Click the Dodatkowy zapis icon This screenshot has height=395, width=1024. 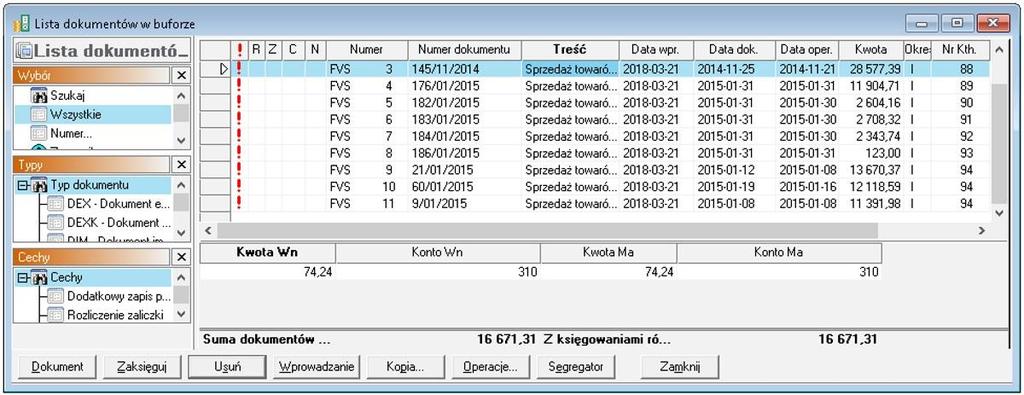click(57, 296)
